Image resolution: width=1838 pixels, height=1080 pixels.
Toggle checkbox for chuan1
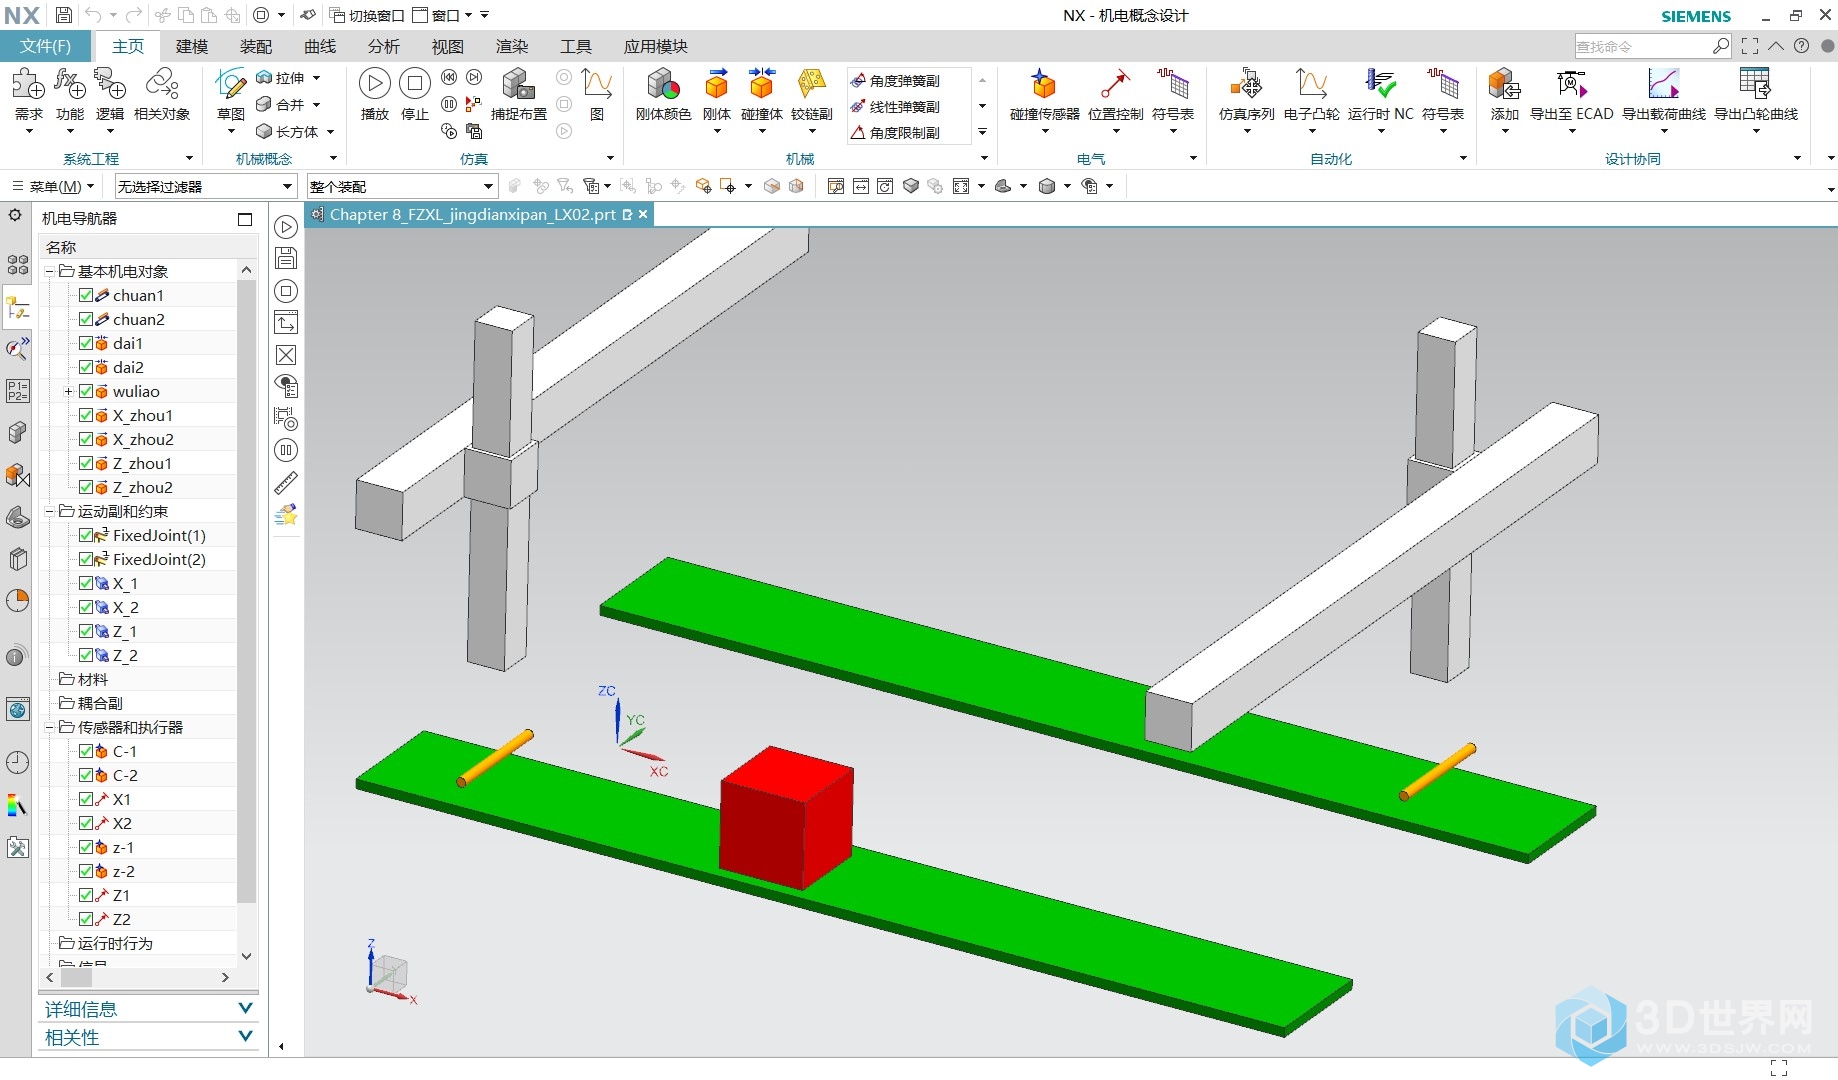pyautogui.click(x=86, y=295)
